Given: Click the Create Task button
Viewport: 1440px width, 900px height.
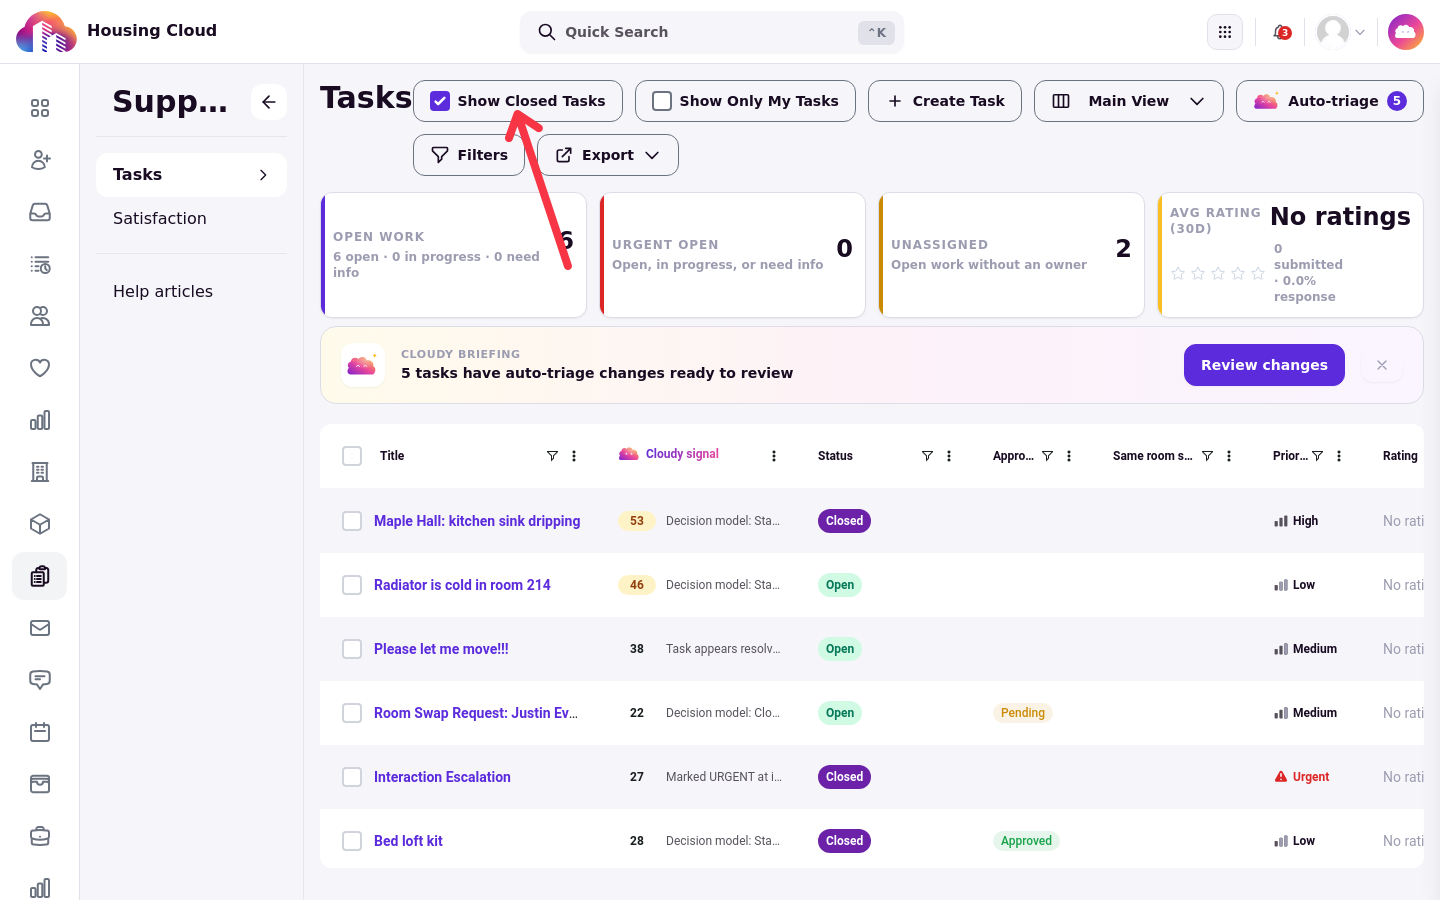Looking at the screenshot, I should click(x=945, y=101).
